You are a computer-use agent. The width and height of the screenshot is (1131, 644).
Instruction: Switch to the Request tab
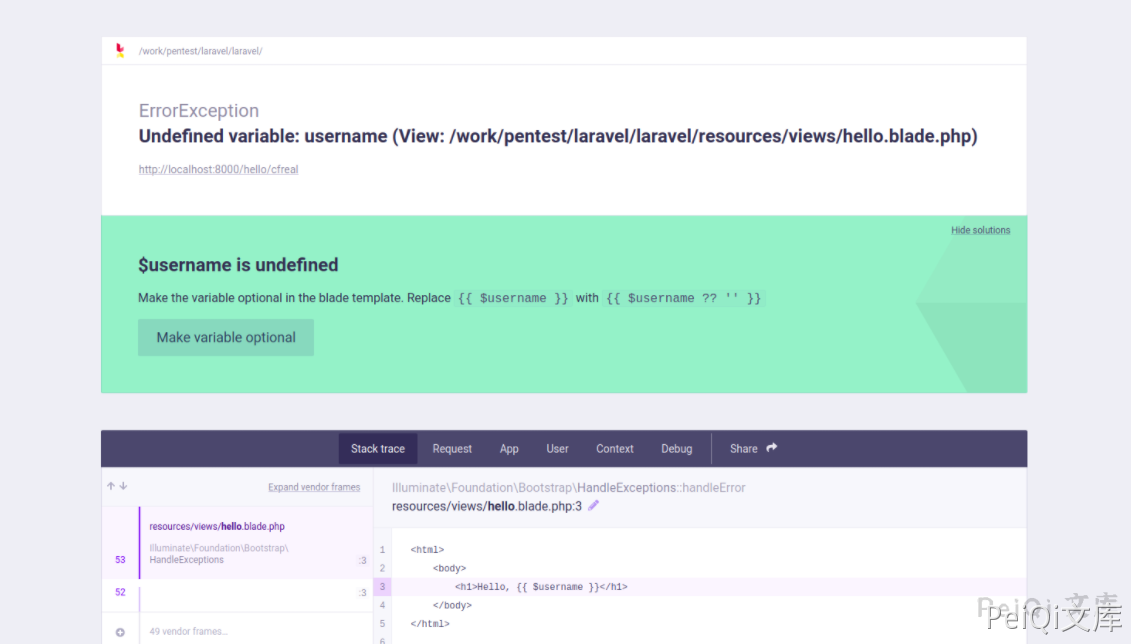coord(452,449)
